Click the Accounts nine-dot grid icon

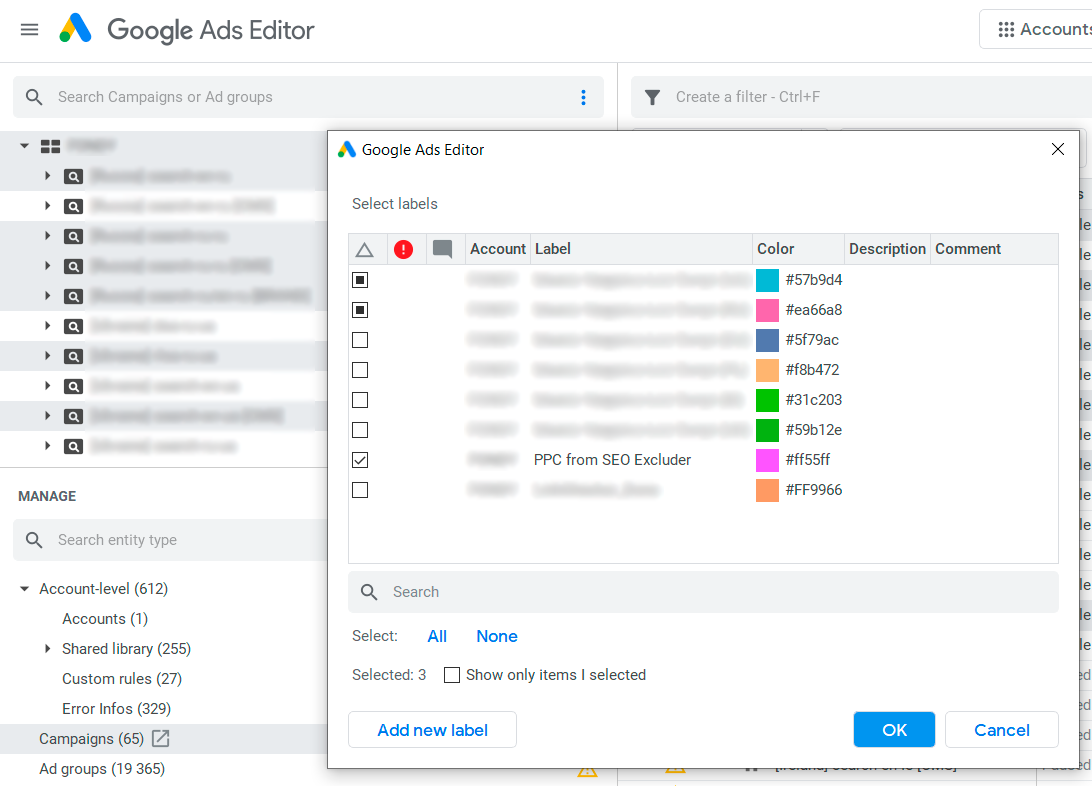[x=1006, y=29]
